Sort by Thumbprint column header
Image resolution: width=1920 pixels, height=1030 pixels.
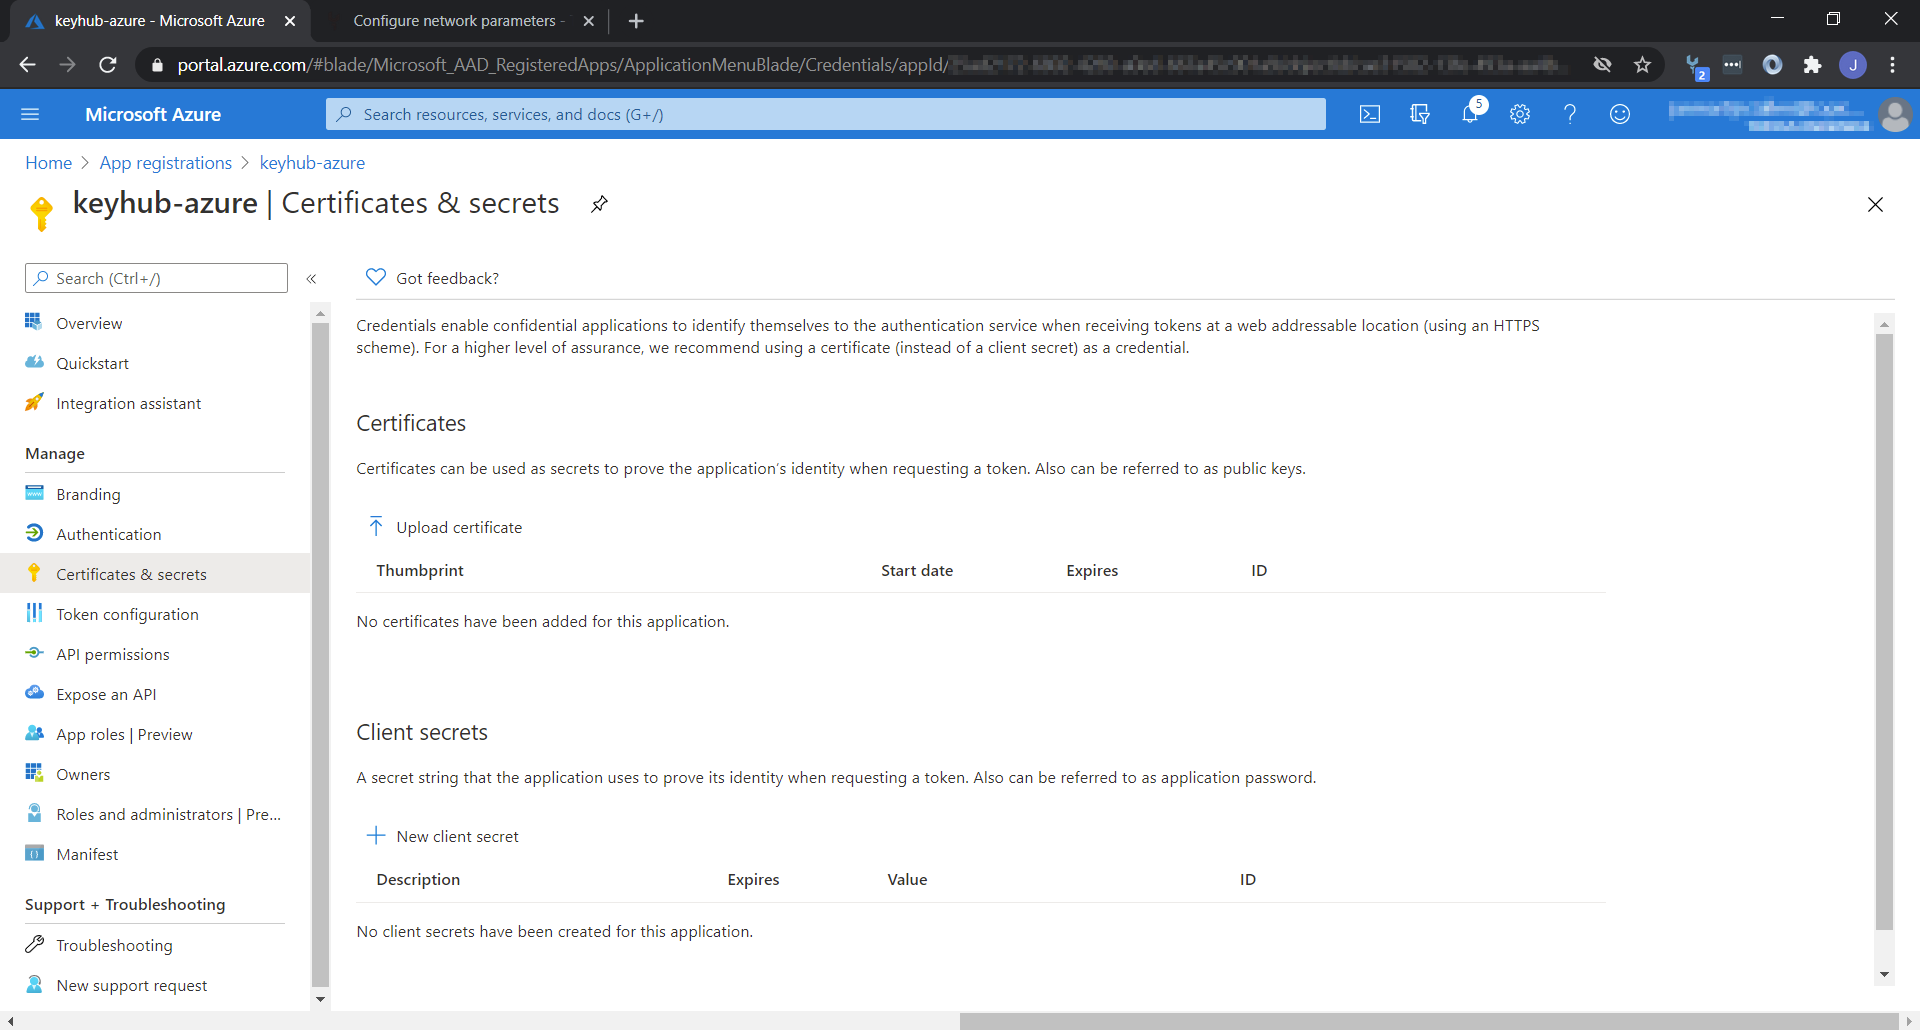tap(419, 570)
